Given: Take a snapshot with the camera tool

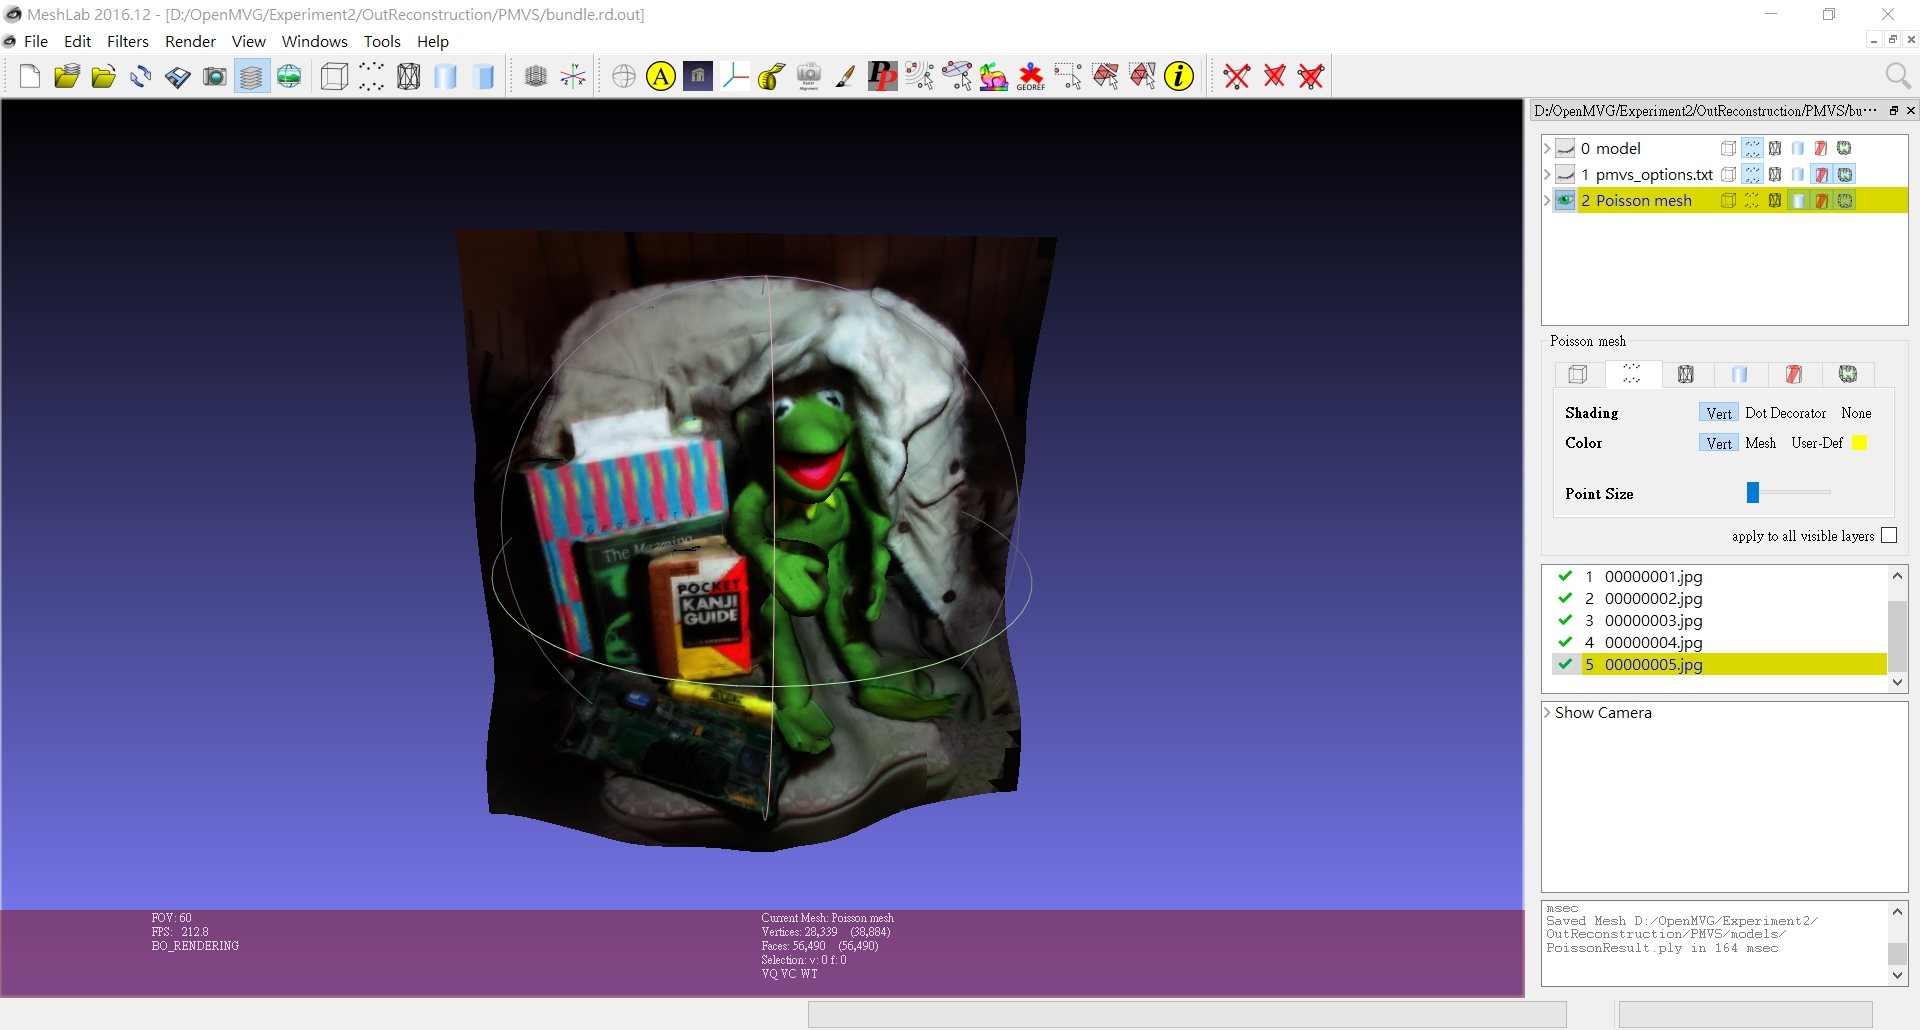Looking at the screenshot, I should (215, 76).
